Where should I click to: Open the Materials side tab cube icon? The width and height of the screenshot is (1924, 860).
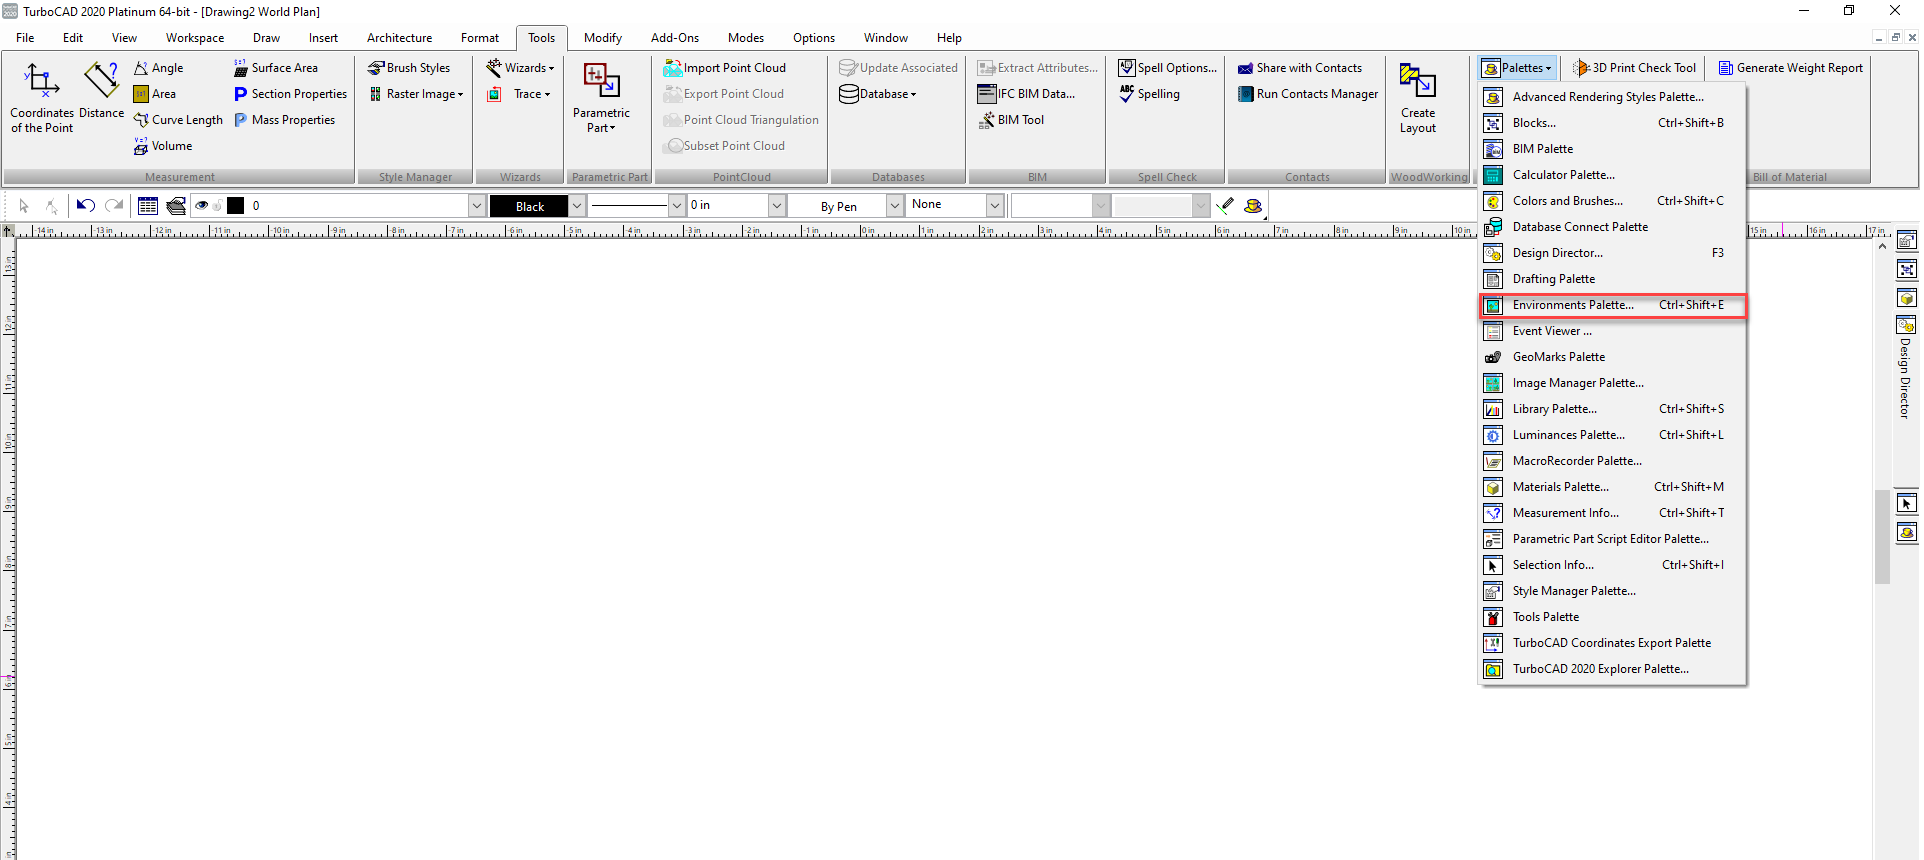pos(1907,299)
